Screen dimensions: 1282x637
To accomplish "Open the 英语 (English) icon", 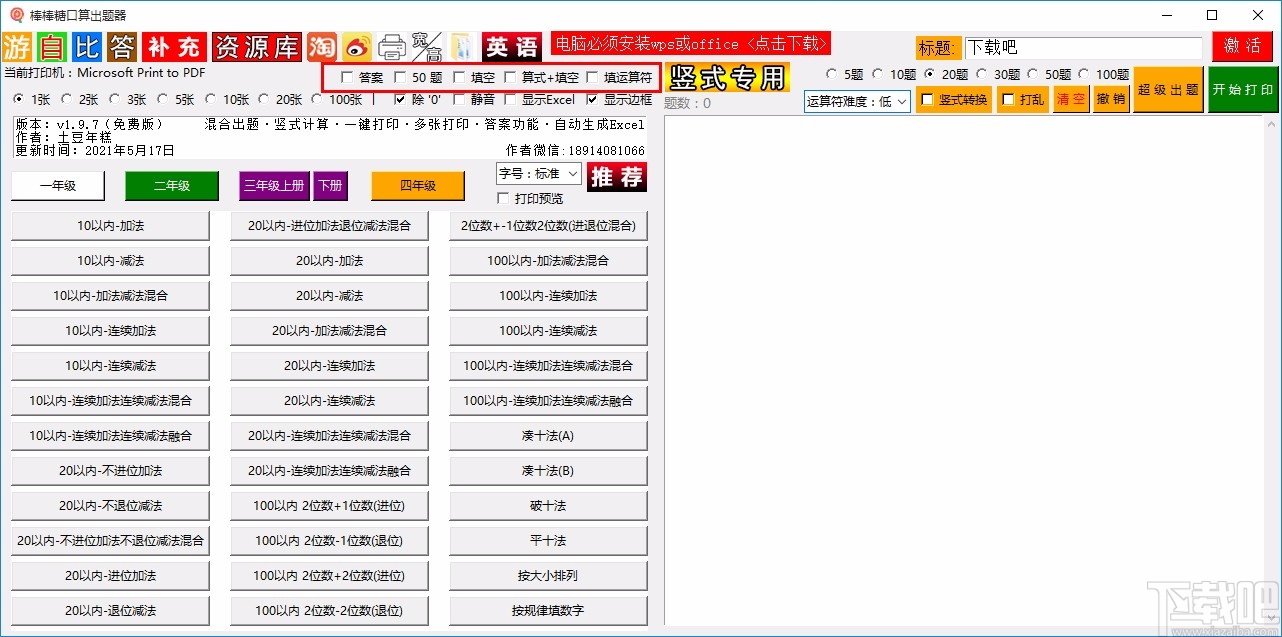I will pos(510,45).
